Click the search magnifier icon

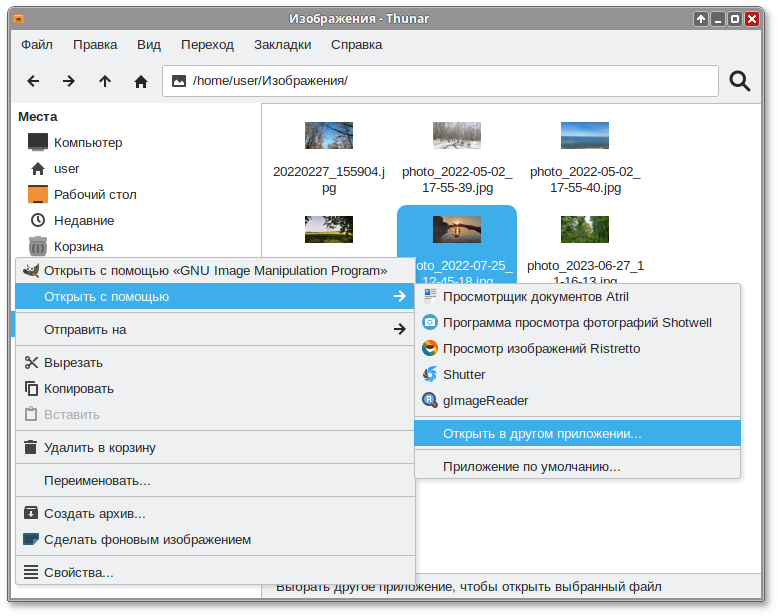(739, 81)
